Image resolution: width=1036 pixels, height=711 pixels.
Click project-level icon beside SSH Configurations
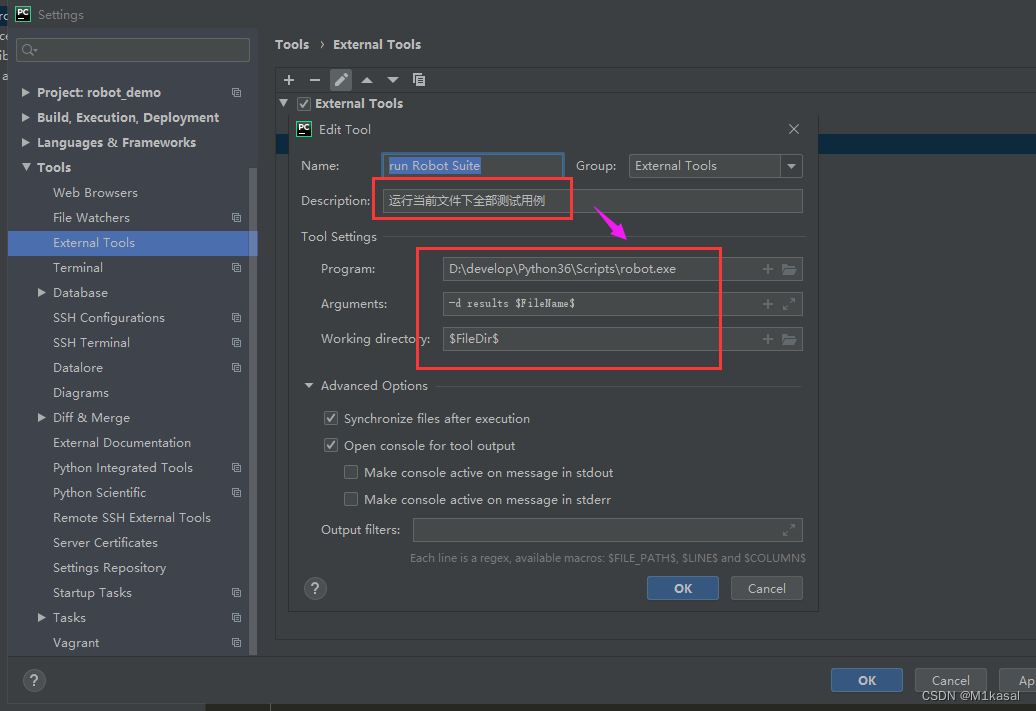237,318
